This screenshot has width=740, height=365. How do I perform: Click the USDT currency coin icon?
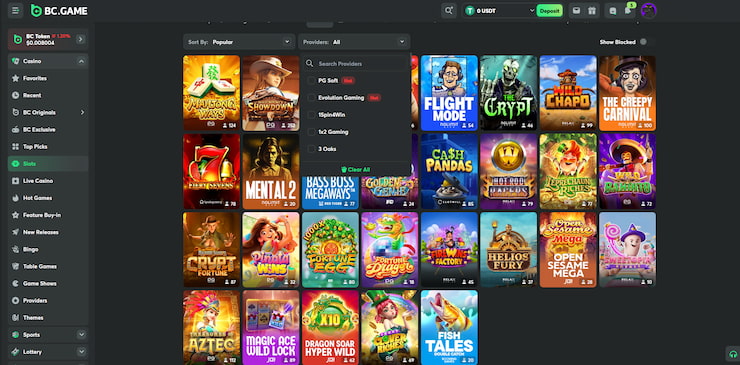tap(470, 11)
